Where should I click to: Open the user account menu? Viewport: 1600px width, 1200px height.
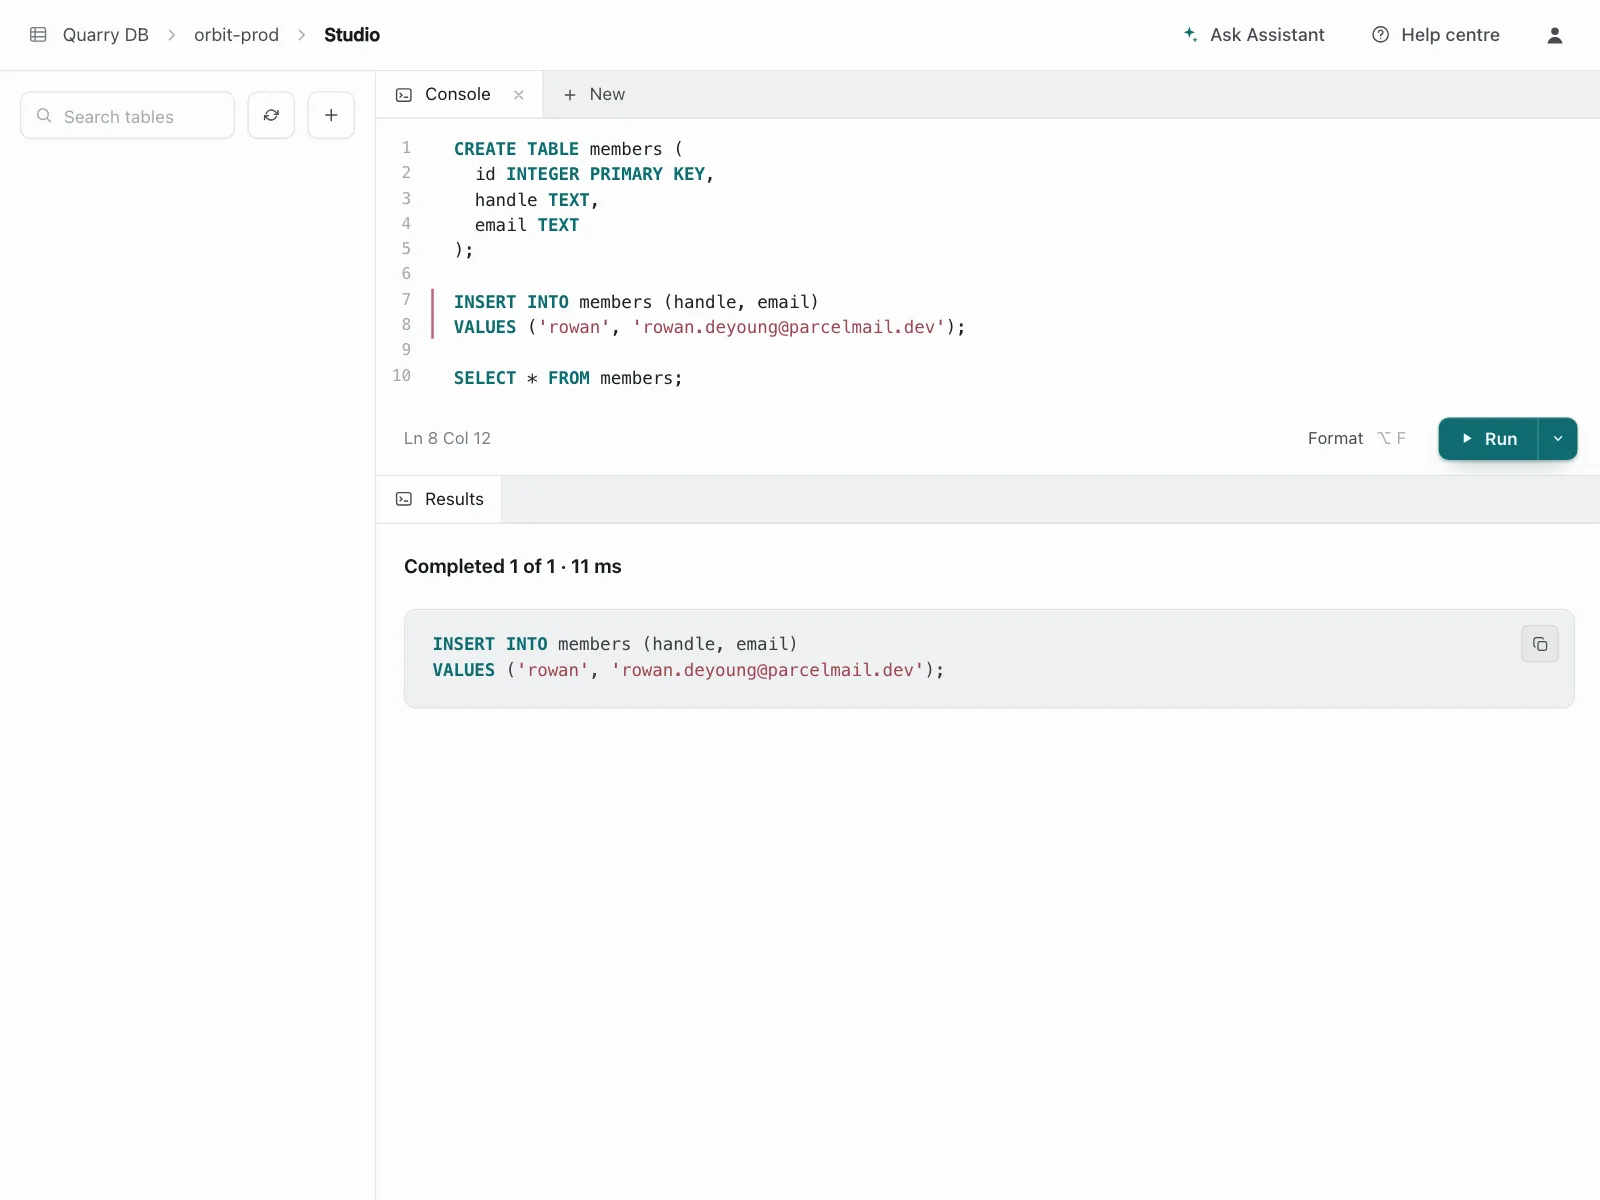click(x=1554, y=35)
